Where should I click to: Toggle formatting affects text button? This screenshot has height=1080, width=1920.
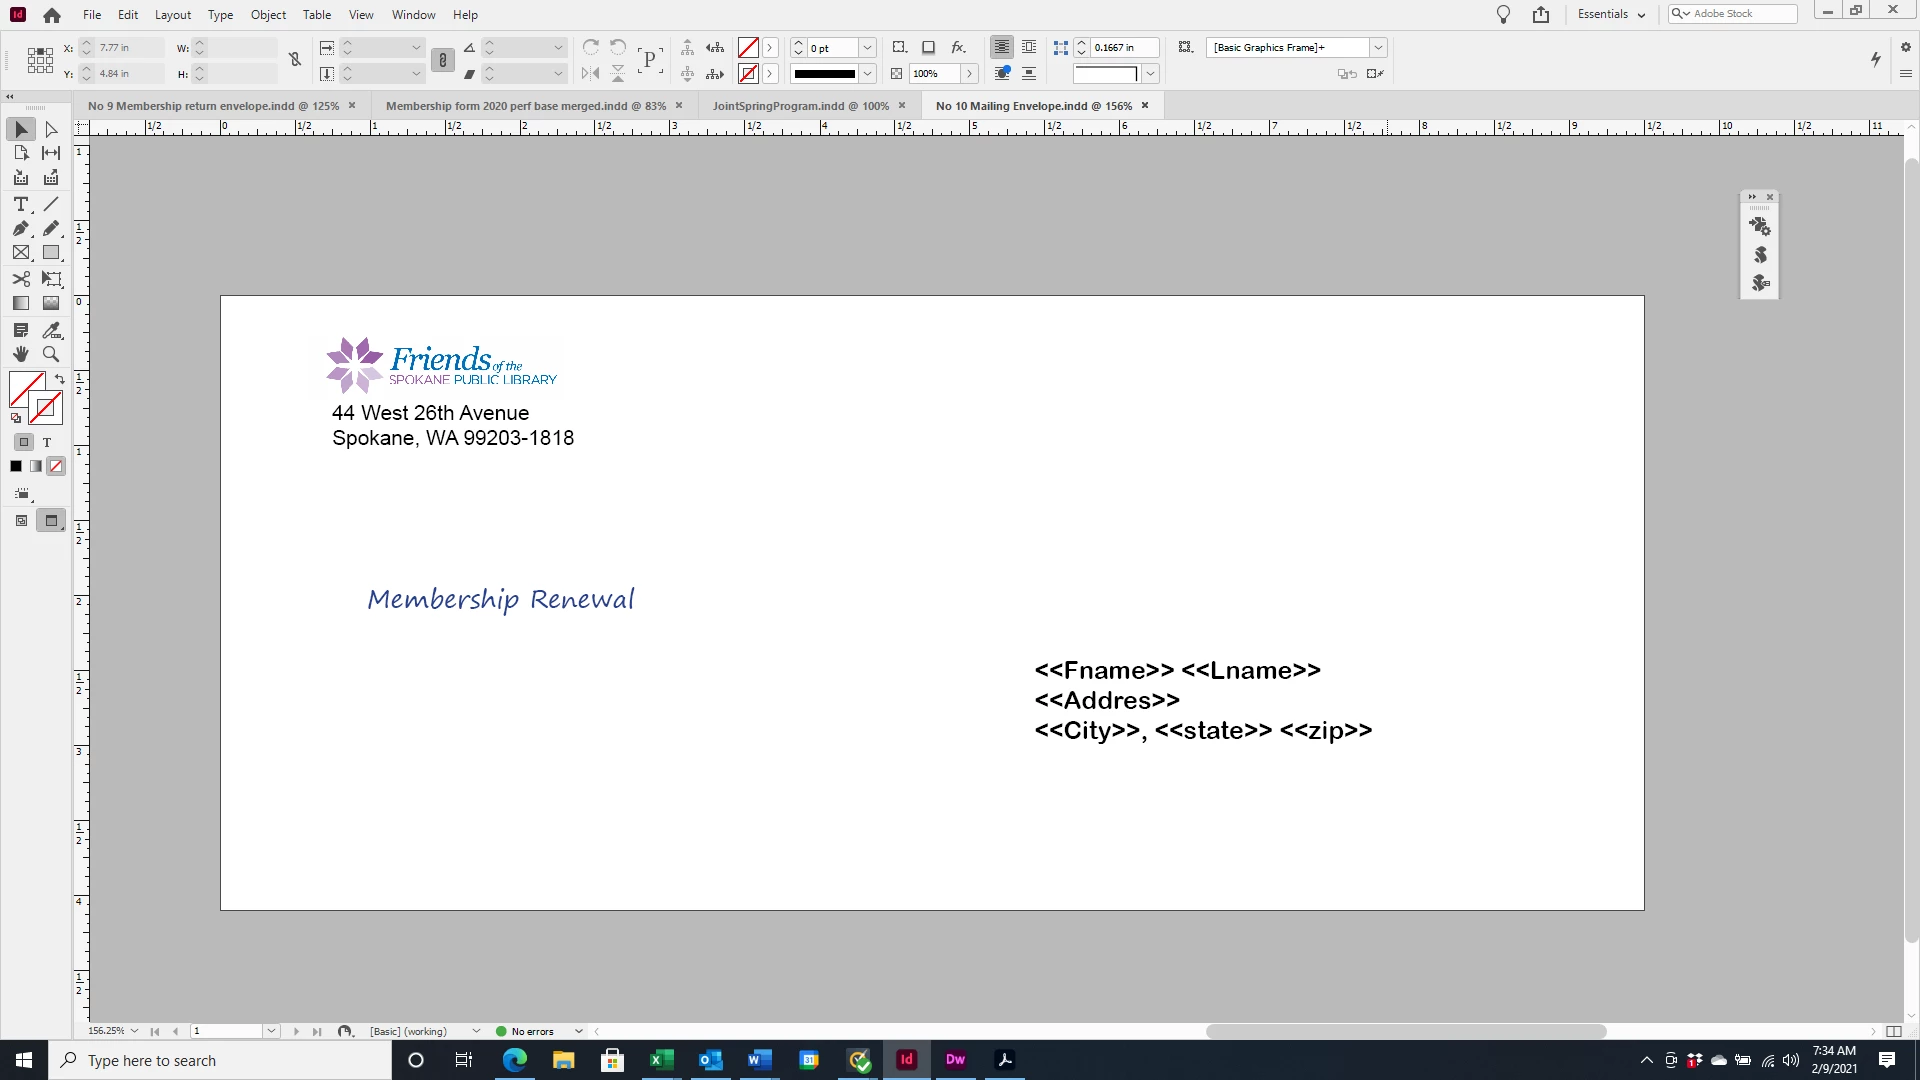click(46, 442)
